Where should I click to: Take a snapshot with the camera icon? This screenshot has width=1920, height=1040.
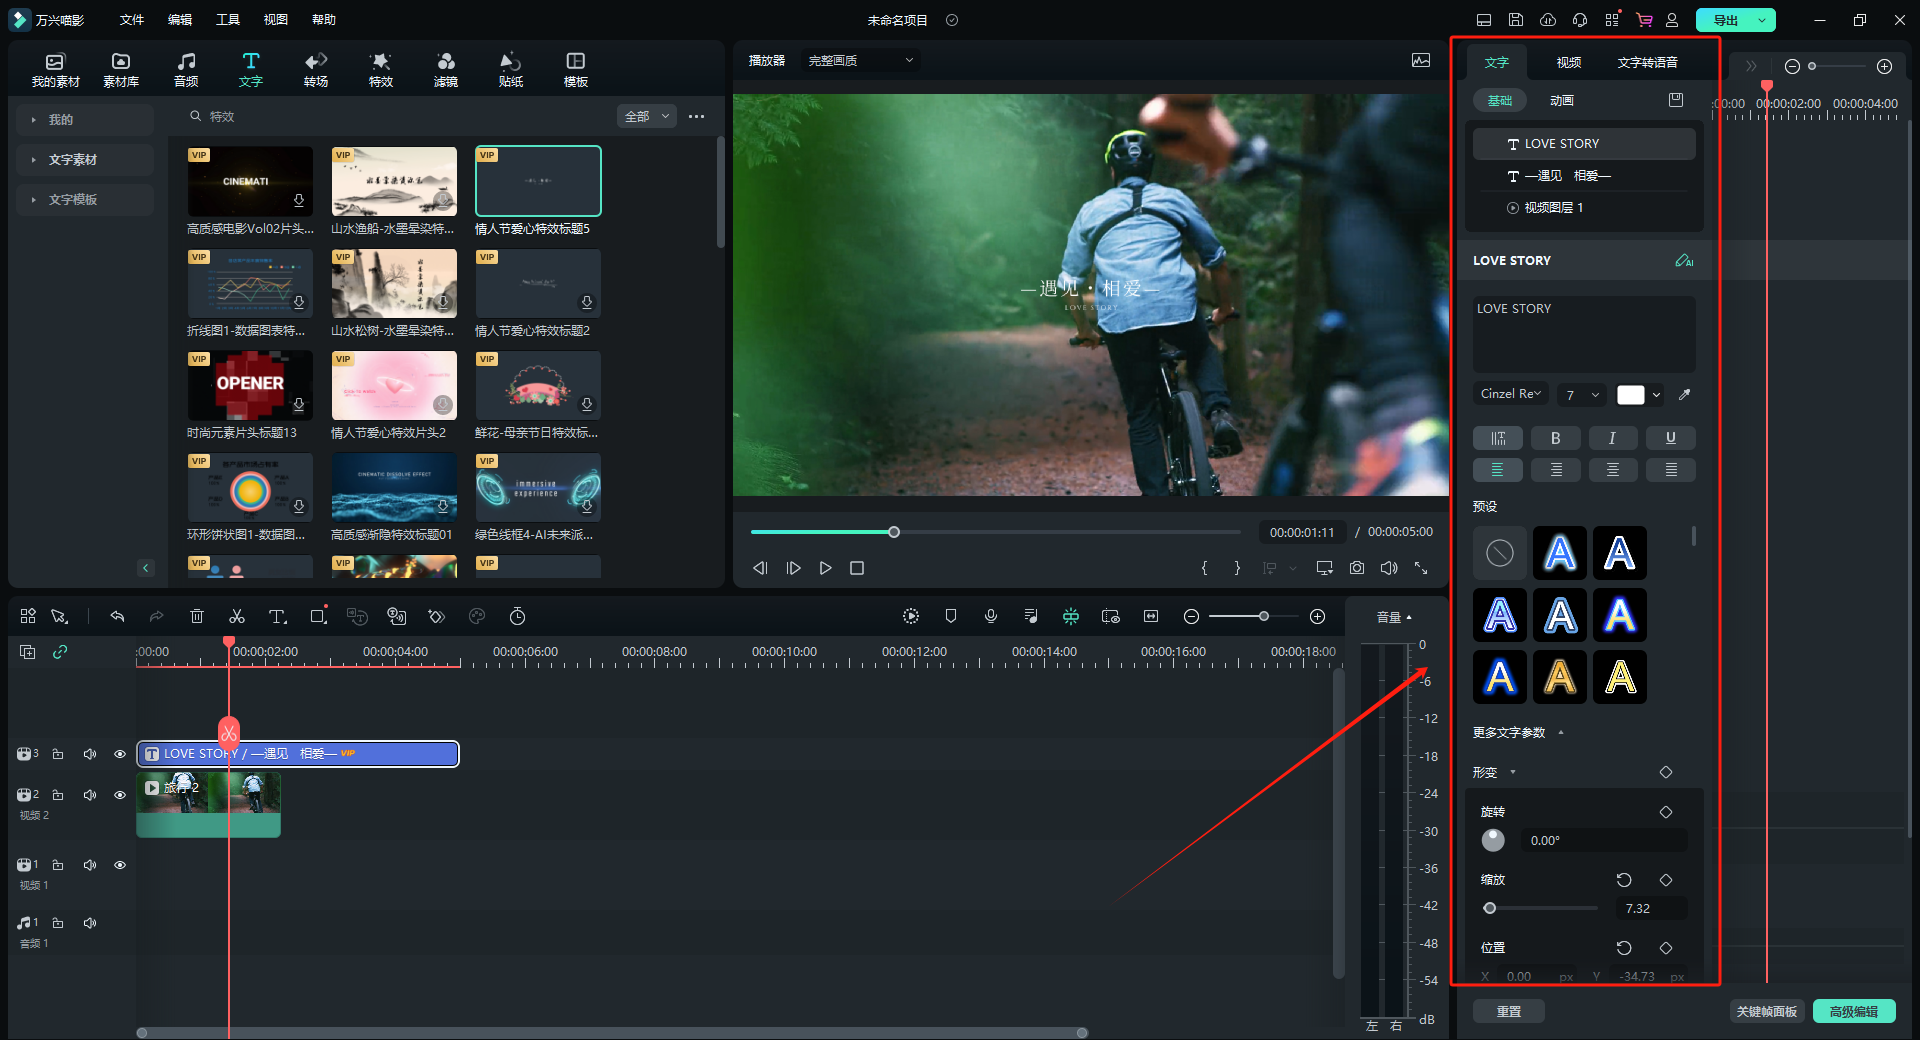point(1357,568)
